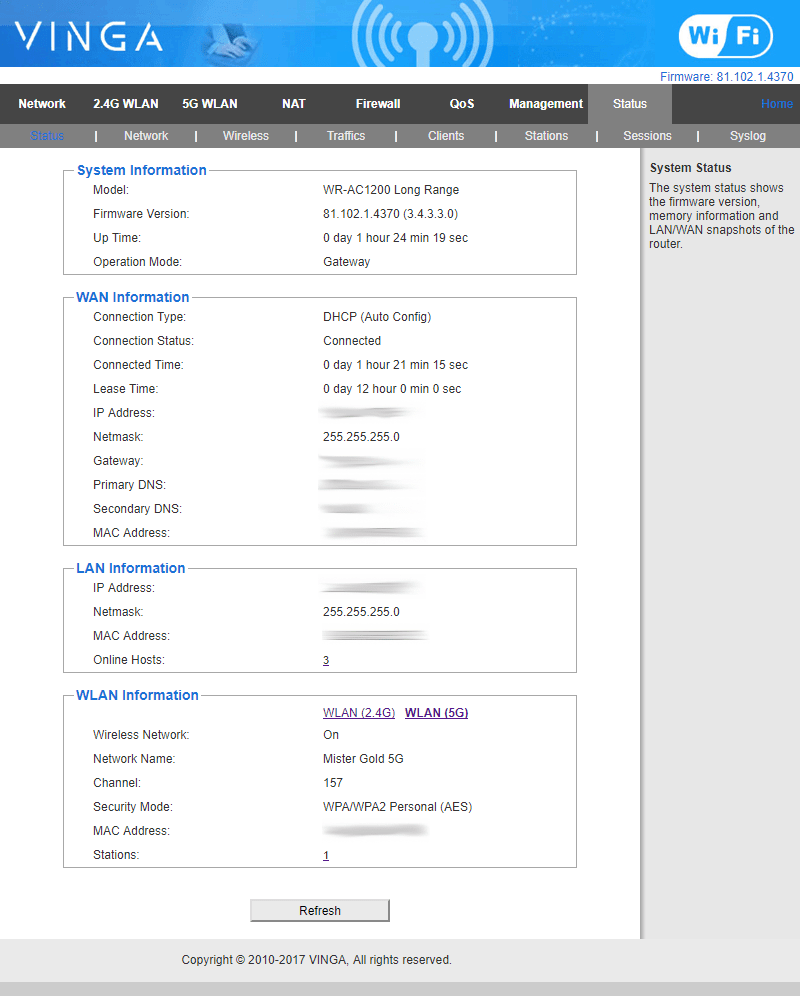The height and width of the screenshot is (996, 800).
Task: Click the Home link
Action: tap(776, 104)
